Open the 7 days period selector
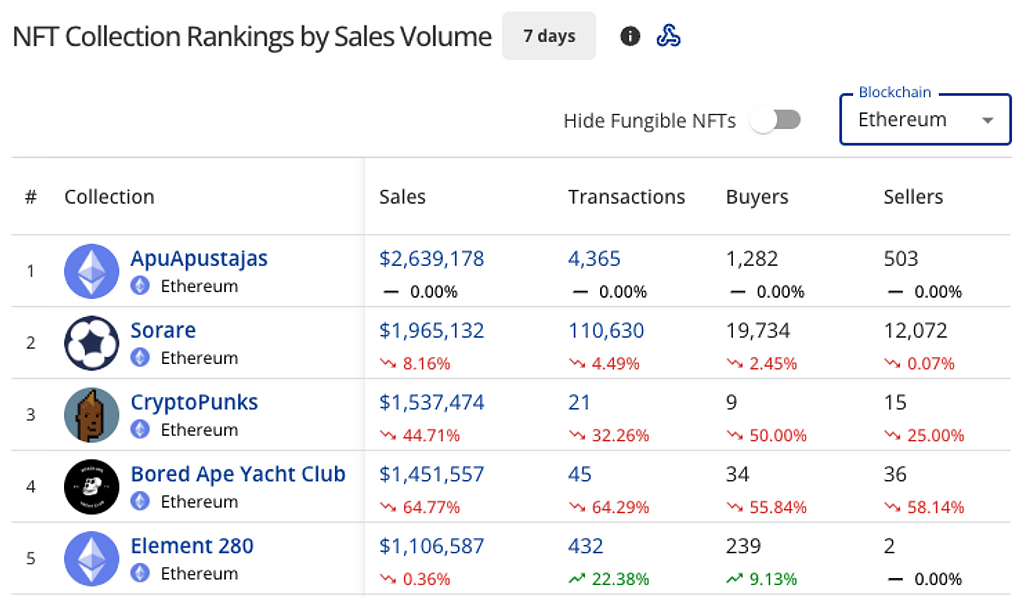 click(x=549, y=36)
